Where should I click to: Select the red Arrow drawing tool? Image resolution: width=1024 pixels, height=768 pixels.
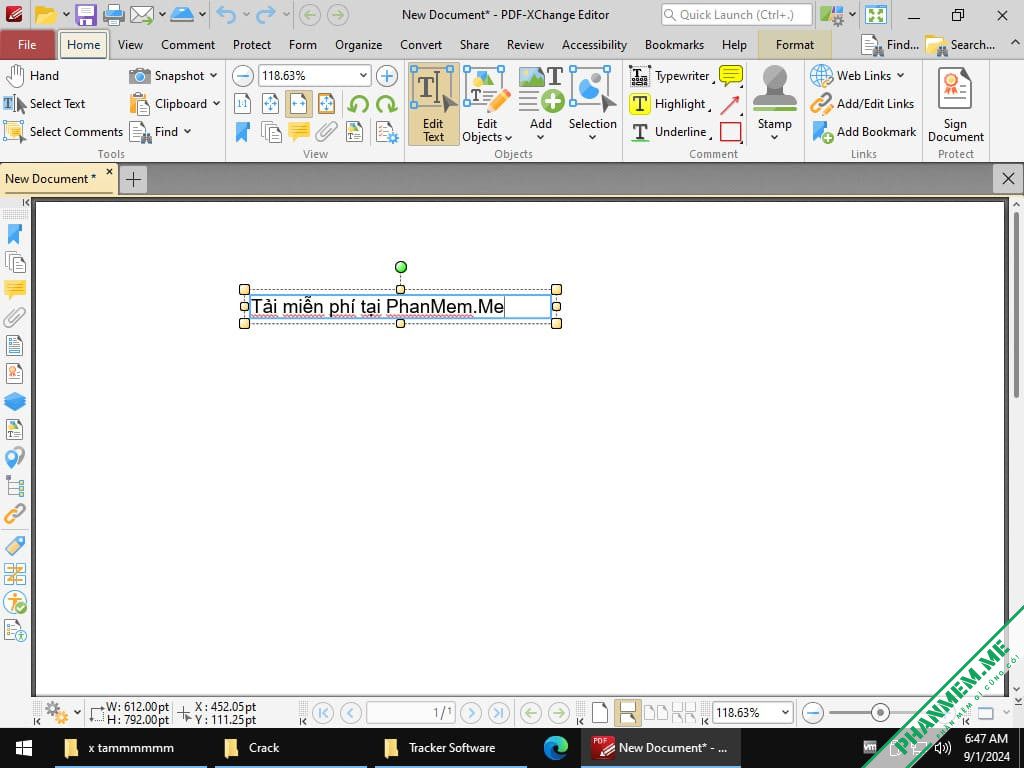click(731, 104)
